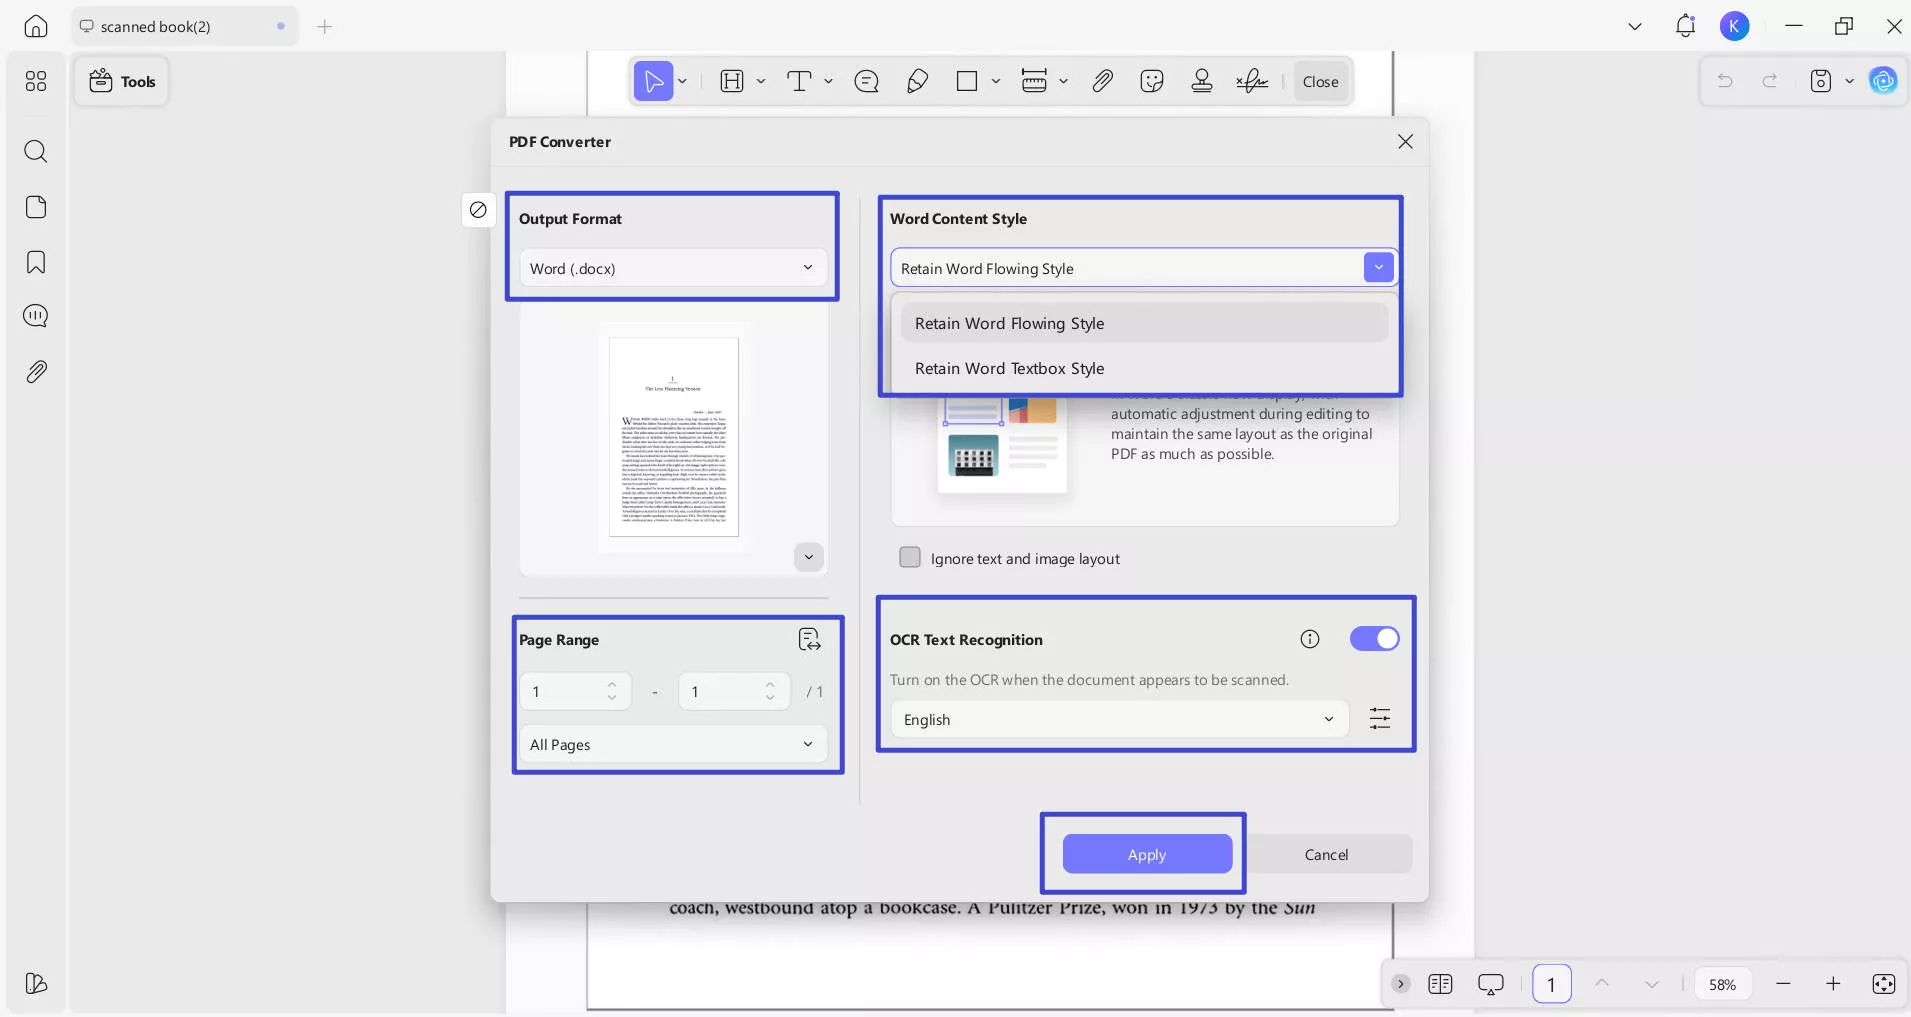
Task: Check Ignore text and image layout
Action: (x=910, y=558)
